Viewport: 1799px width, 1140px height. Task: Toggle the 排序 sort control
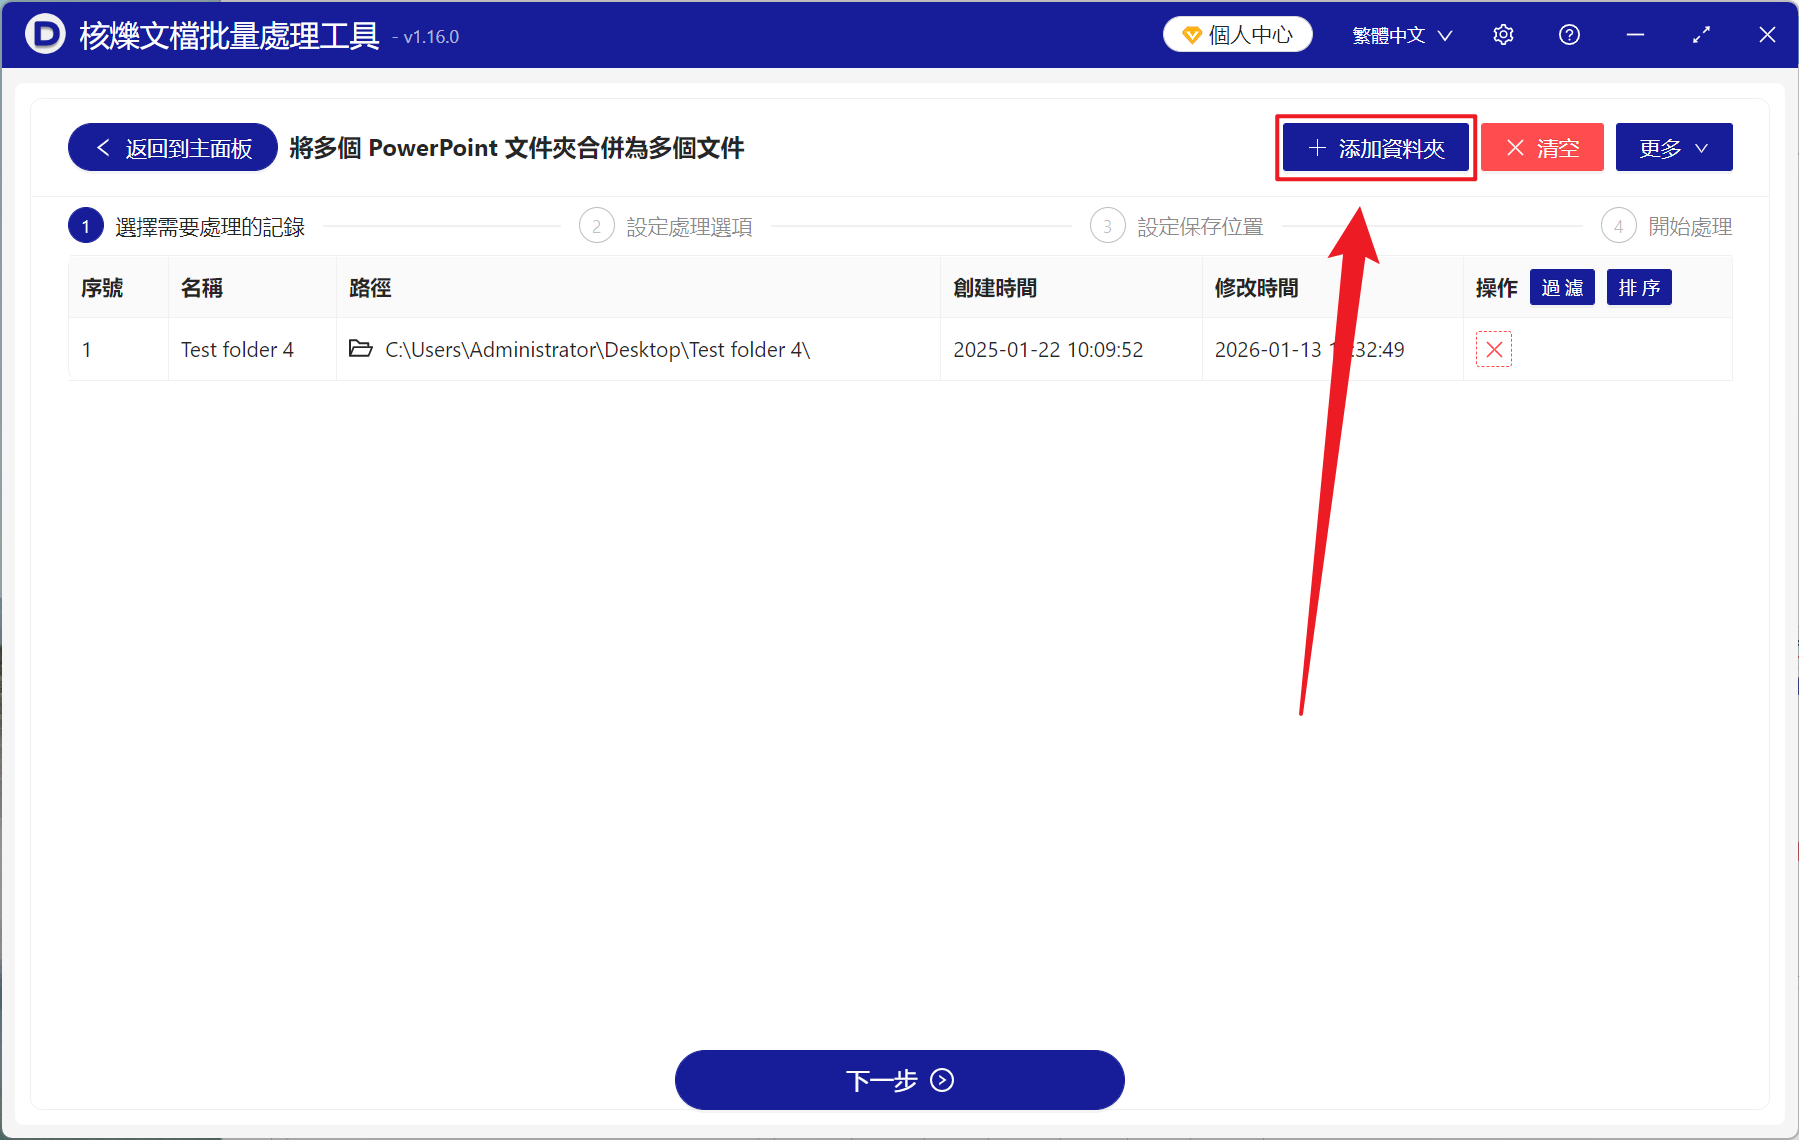(x=1638, y=287)
